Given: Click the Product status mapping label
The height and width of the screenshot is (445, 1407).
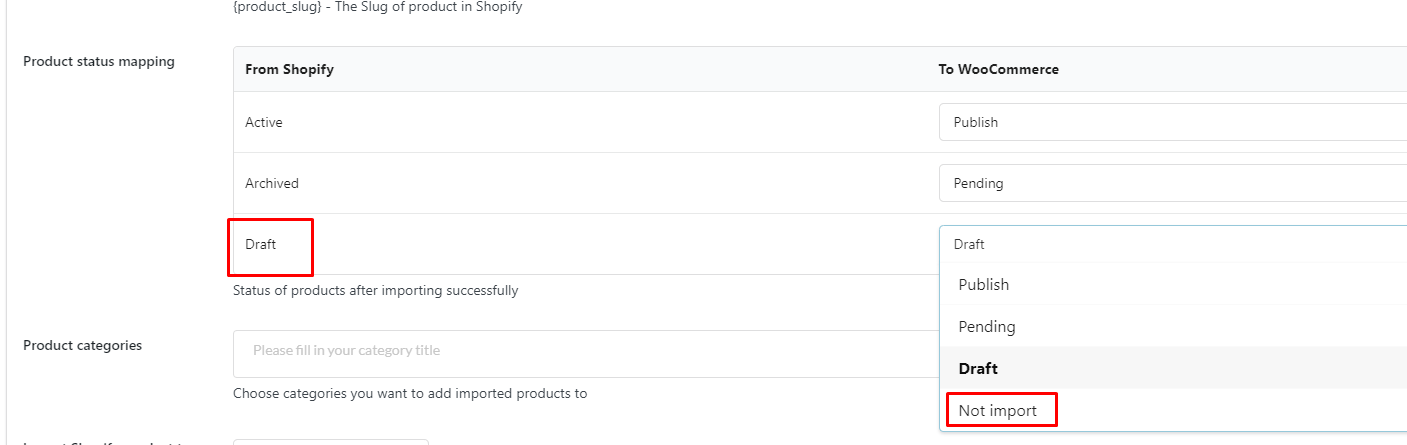Looking at the screenshot, I should tap(99, 61).
